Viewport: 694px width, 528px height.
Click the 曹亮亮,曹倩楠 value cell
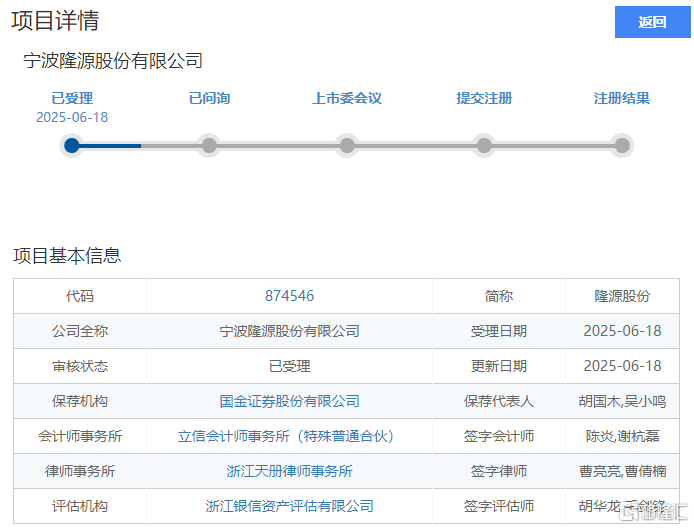(x=622, y=471)
